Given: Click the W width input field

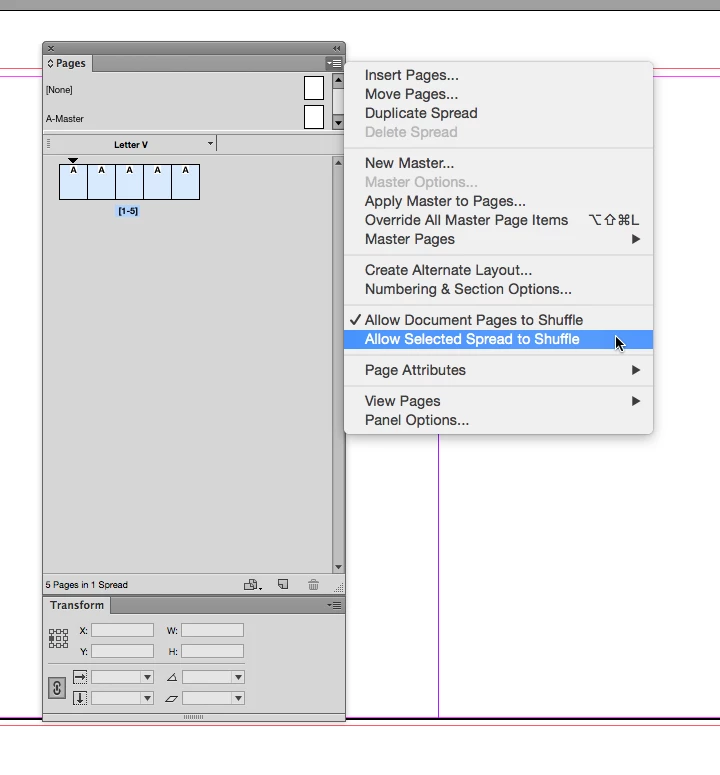Looking at the screenshot, I should pyautogui.click(x=212, y=630).
